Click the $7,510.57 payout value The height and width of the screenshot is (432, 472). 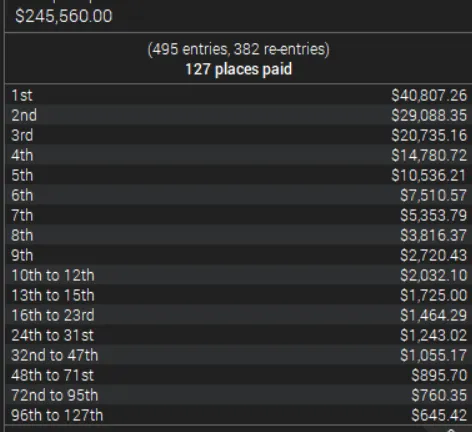(433, 195)
